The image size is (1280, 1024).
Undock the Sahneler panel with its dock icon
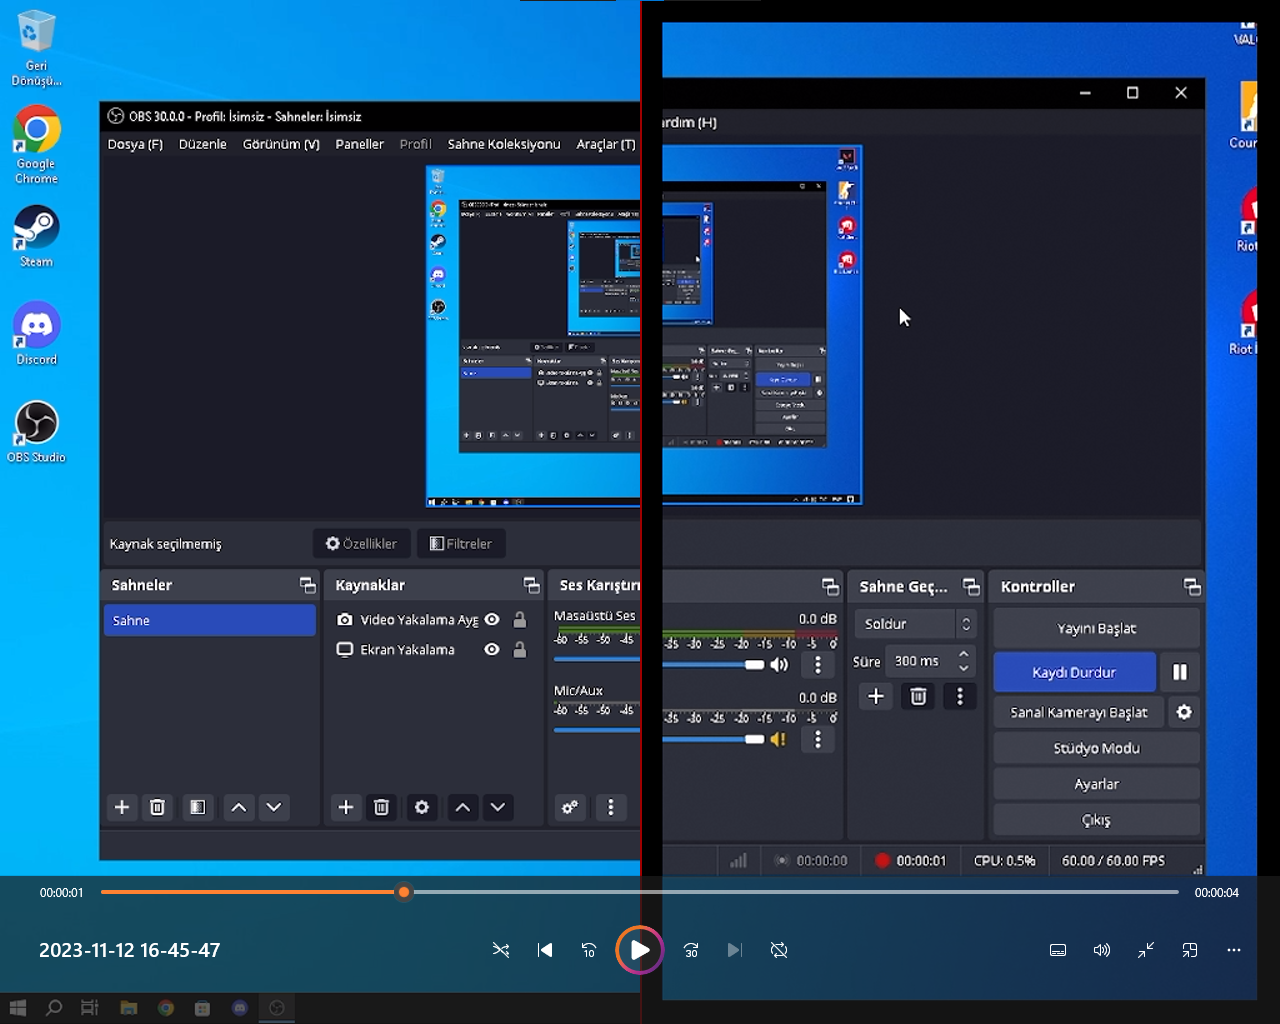[x=307, y=585]
